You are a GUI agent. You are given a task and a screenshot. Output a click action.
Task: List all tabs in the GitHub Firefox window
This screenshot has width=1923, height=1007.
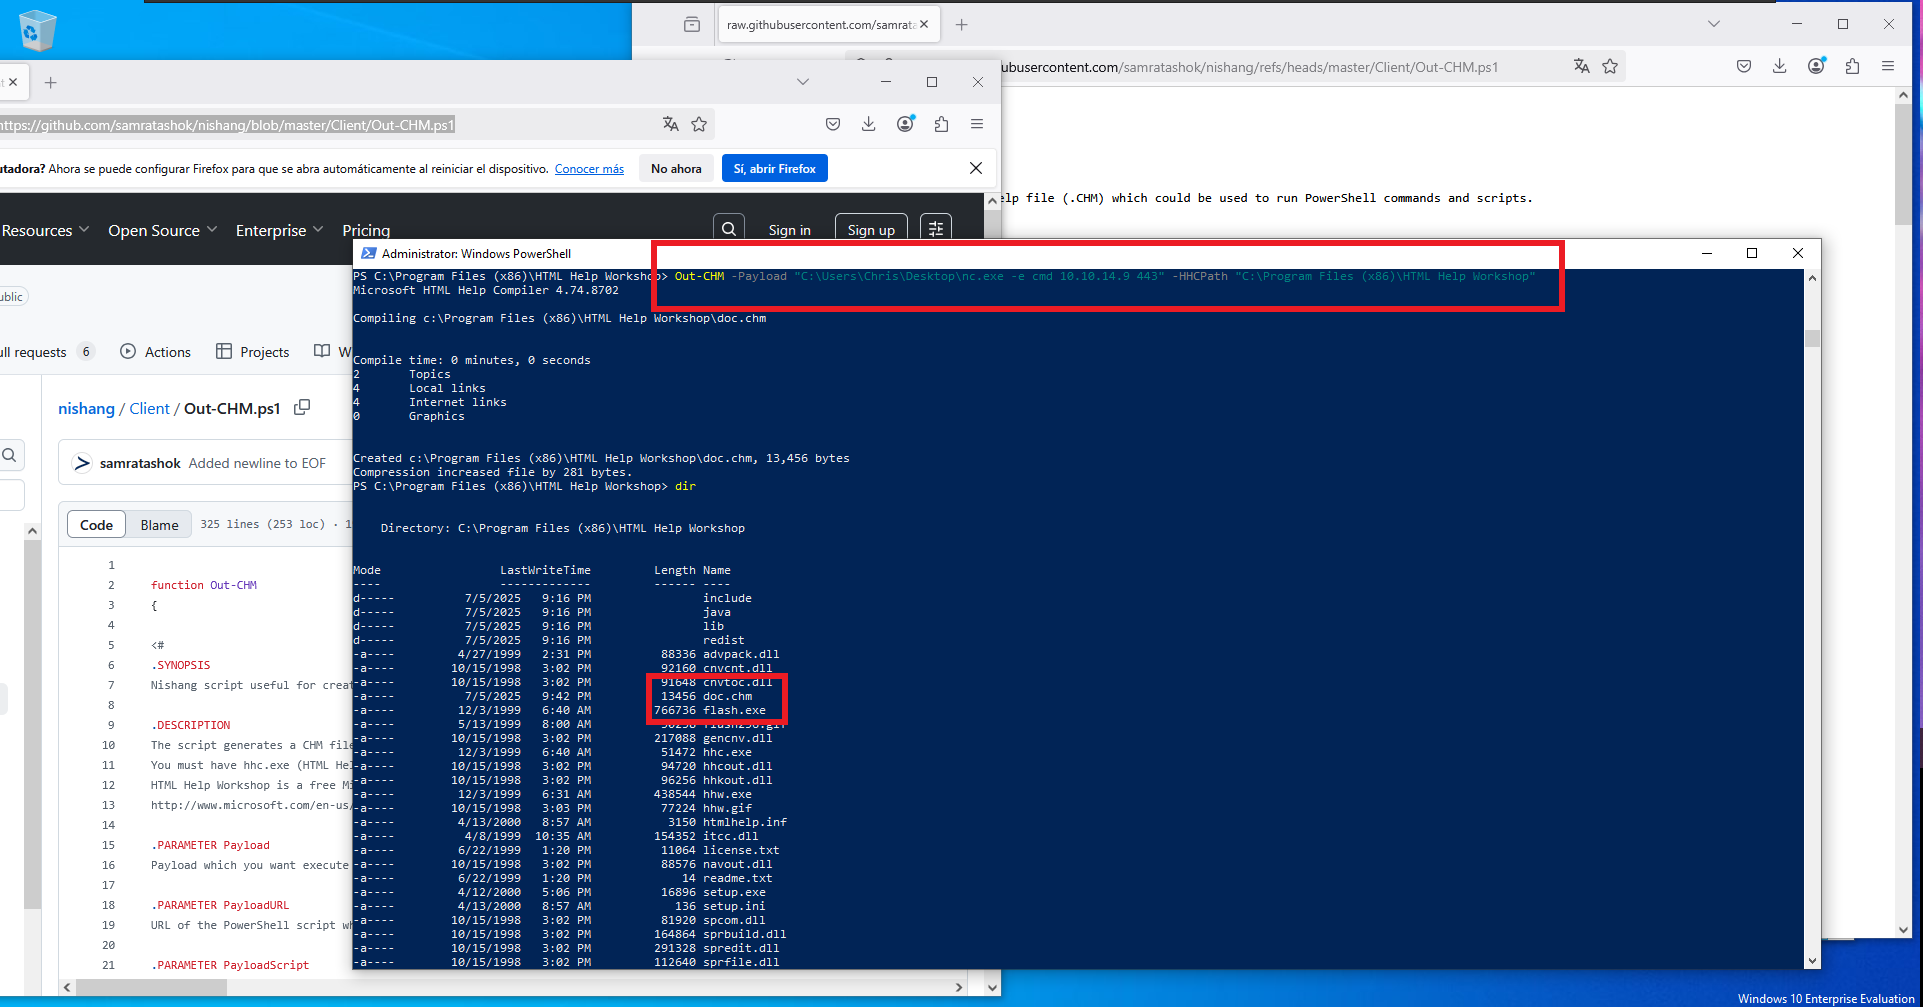tap(803, 82)
